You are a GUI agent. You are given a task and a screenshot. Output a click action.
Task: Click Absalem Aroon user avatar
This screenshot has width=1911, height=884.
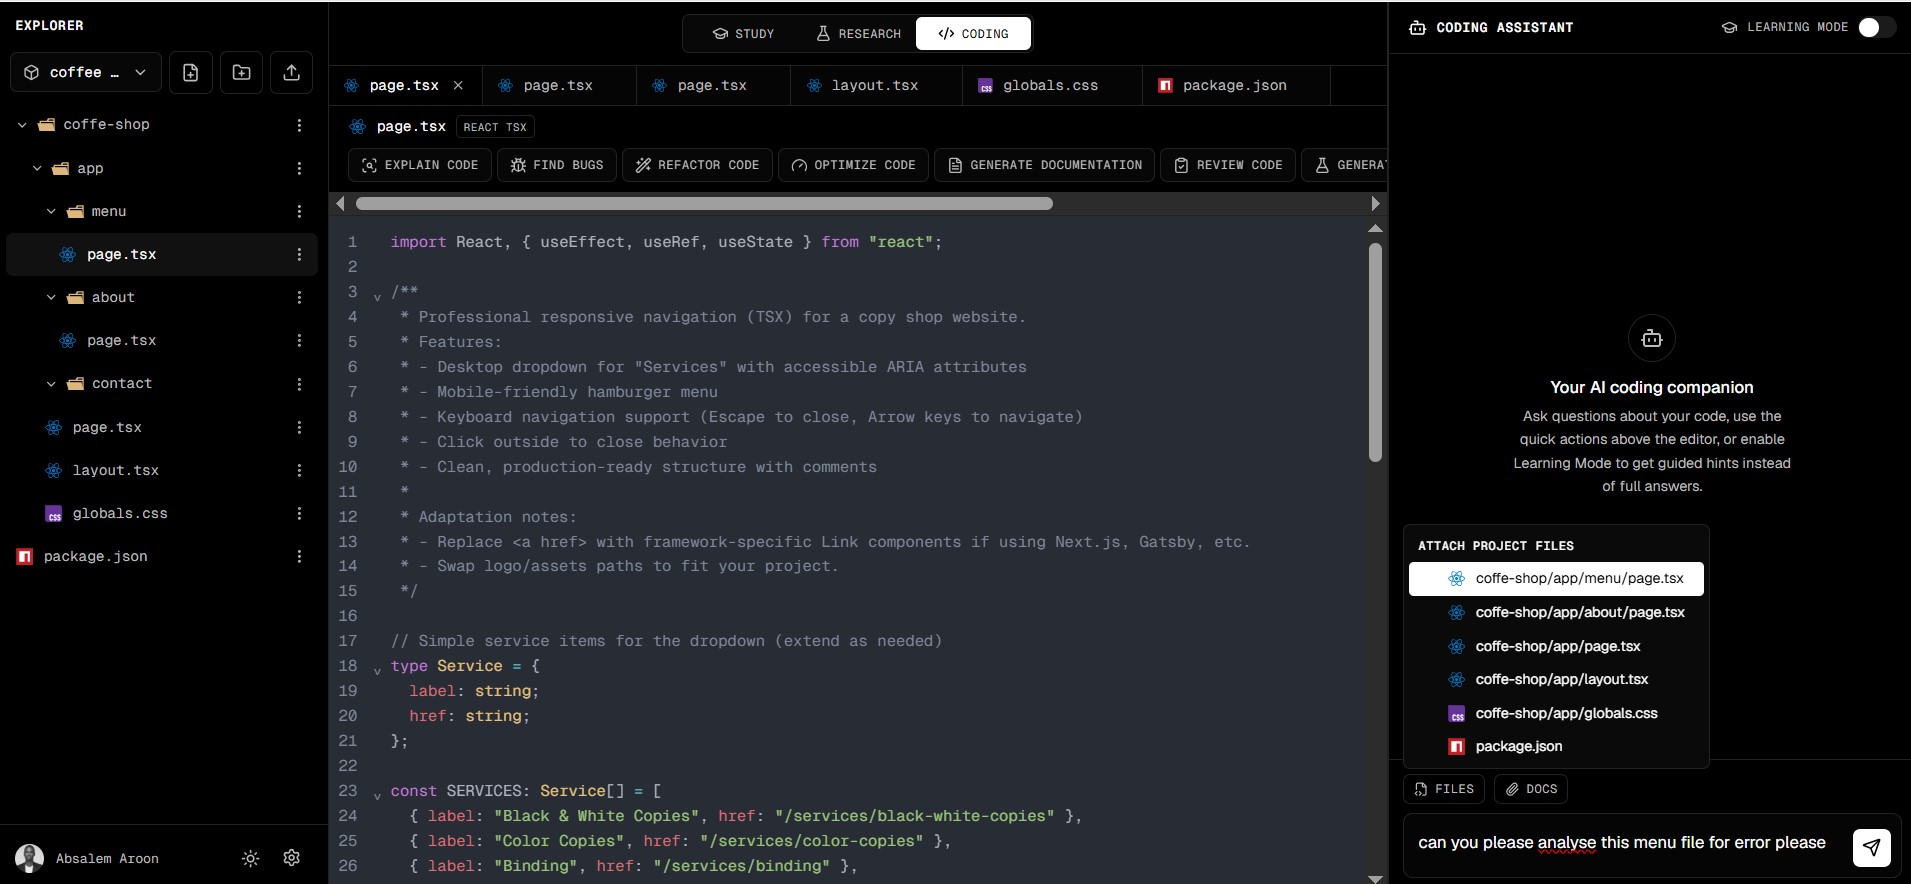[29, 858]
